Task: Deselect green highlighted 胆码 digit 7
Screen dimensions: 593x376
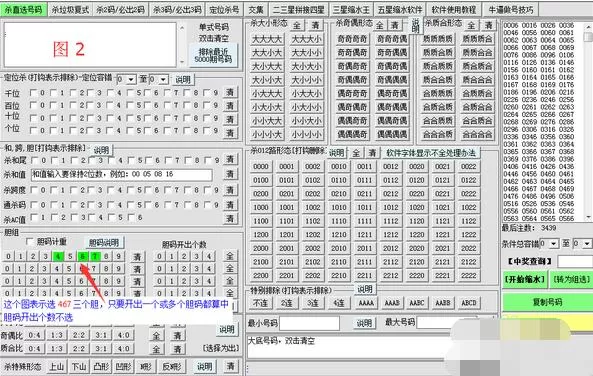Action: (95, 256)
